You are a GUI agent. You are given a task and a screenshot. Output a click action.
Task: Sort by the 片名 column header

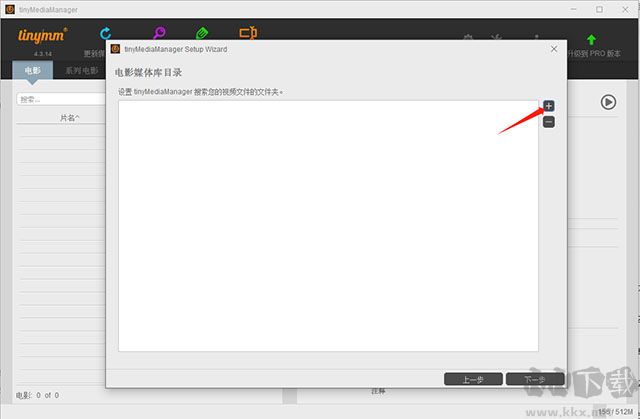pos(70,118)
